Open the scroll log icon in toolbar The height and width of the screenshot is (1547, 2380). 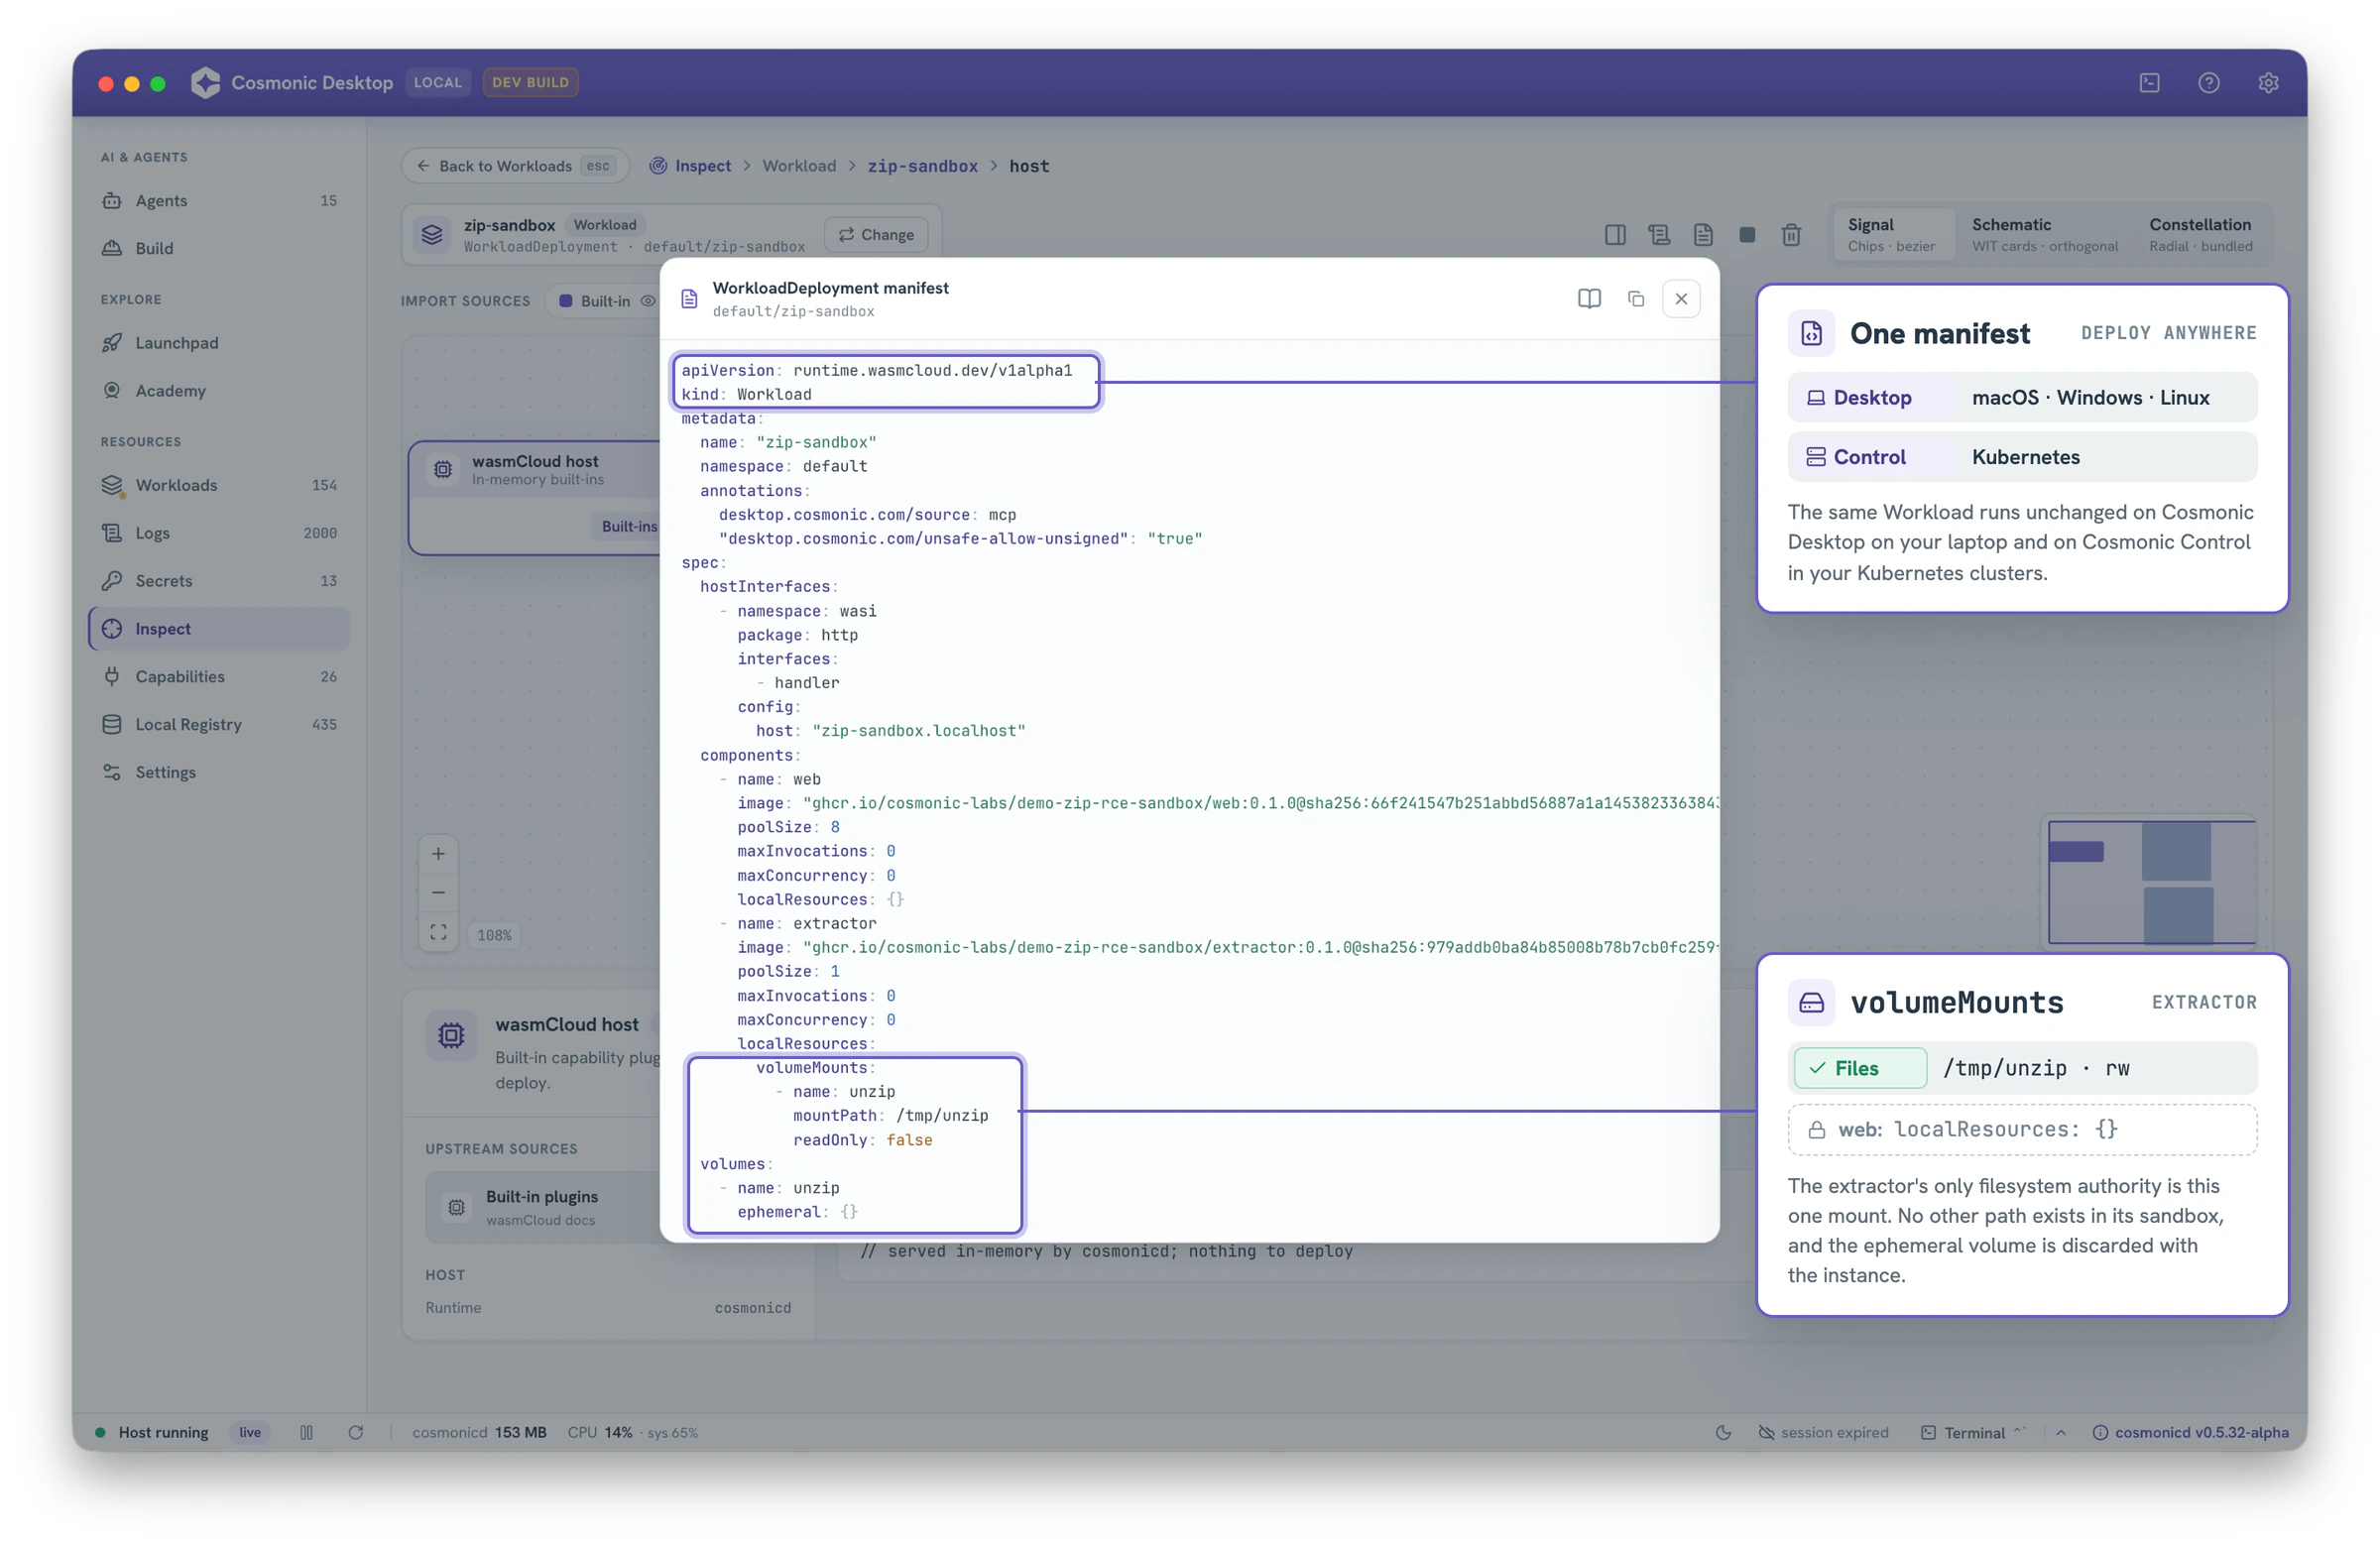pyautogui.click(x=1658, y=234)
